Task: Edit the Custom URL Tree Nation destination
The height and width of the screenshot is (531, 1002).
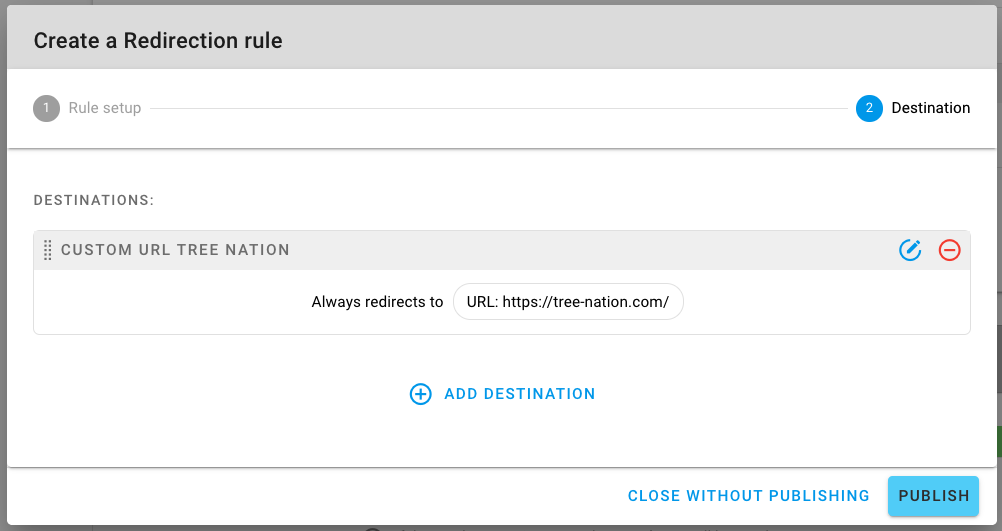Action: (x=910, y=250)
